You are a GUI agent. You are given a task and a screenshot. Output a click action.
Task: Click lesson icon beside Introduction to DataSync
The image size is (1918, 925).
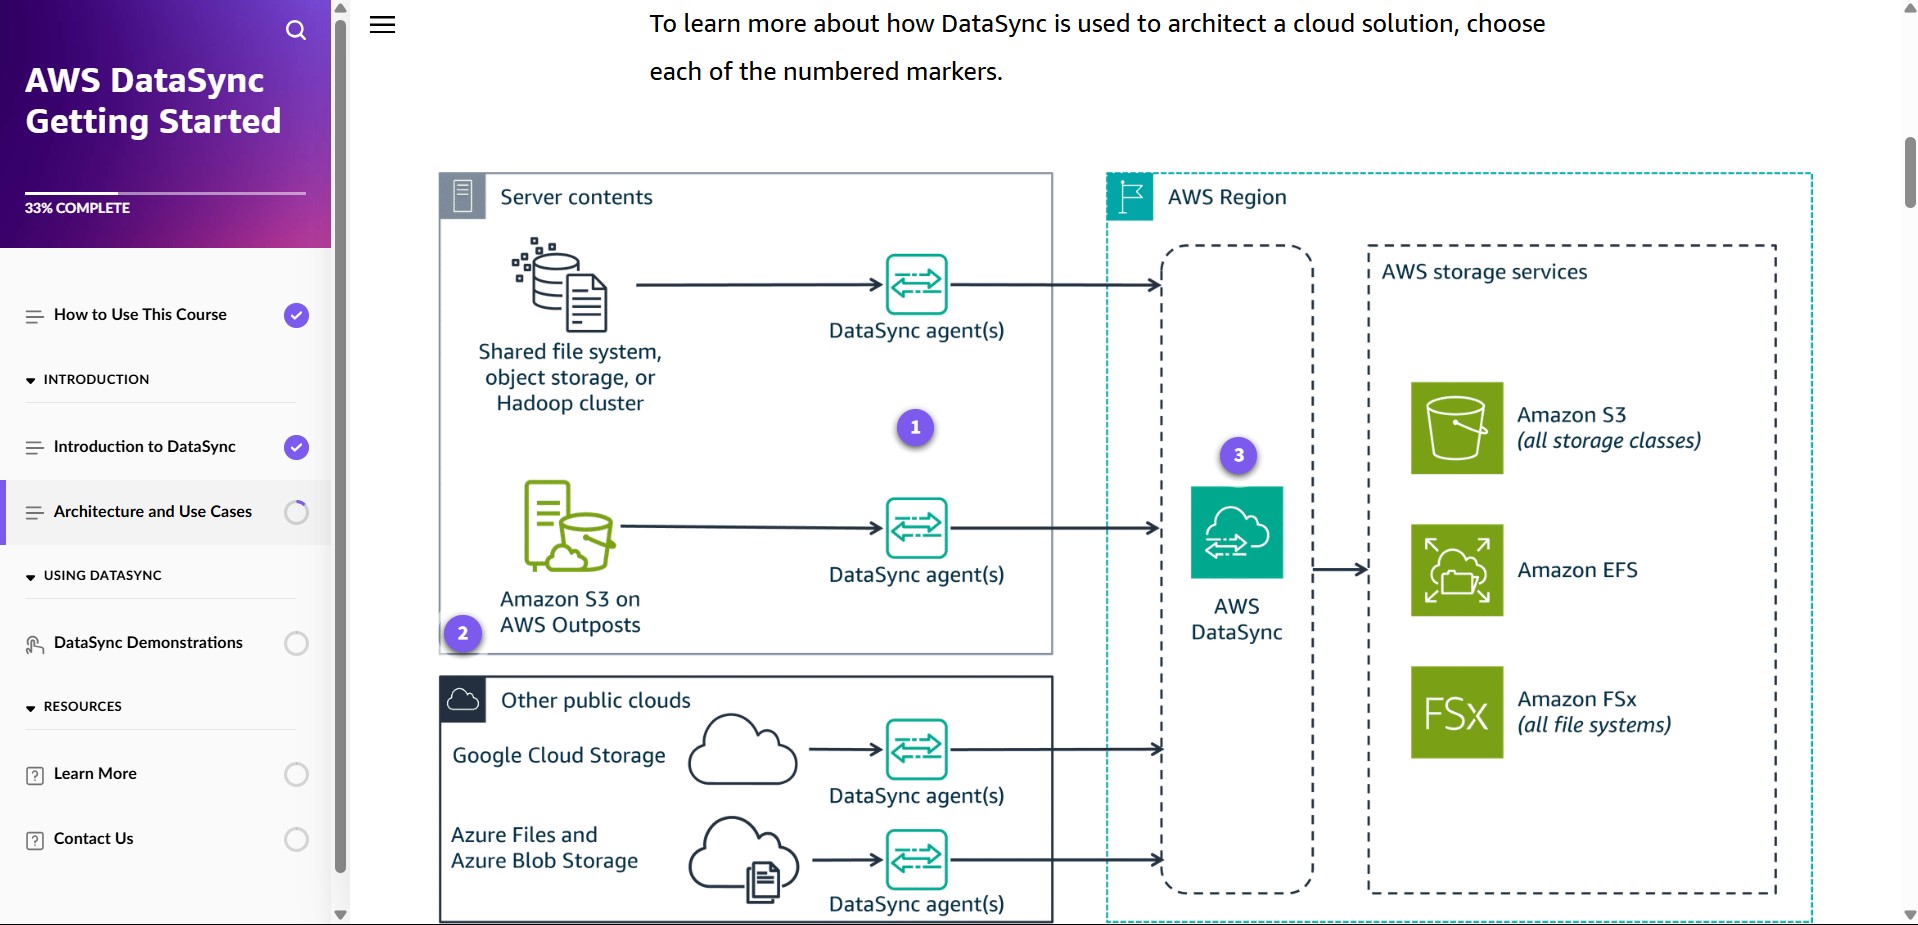pyautogui.click(x=34, y=448)
